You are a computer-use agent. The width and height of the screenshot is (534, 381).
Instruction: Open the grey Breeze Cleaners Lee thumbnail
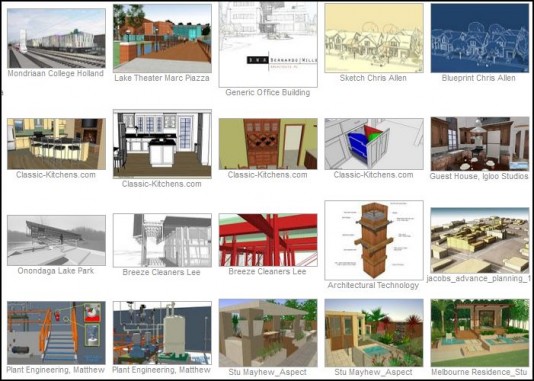pos(162,240)
